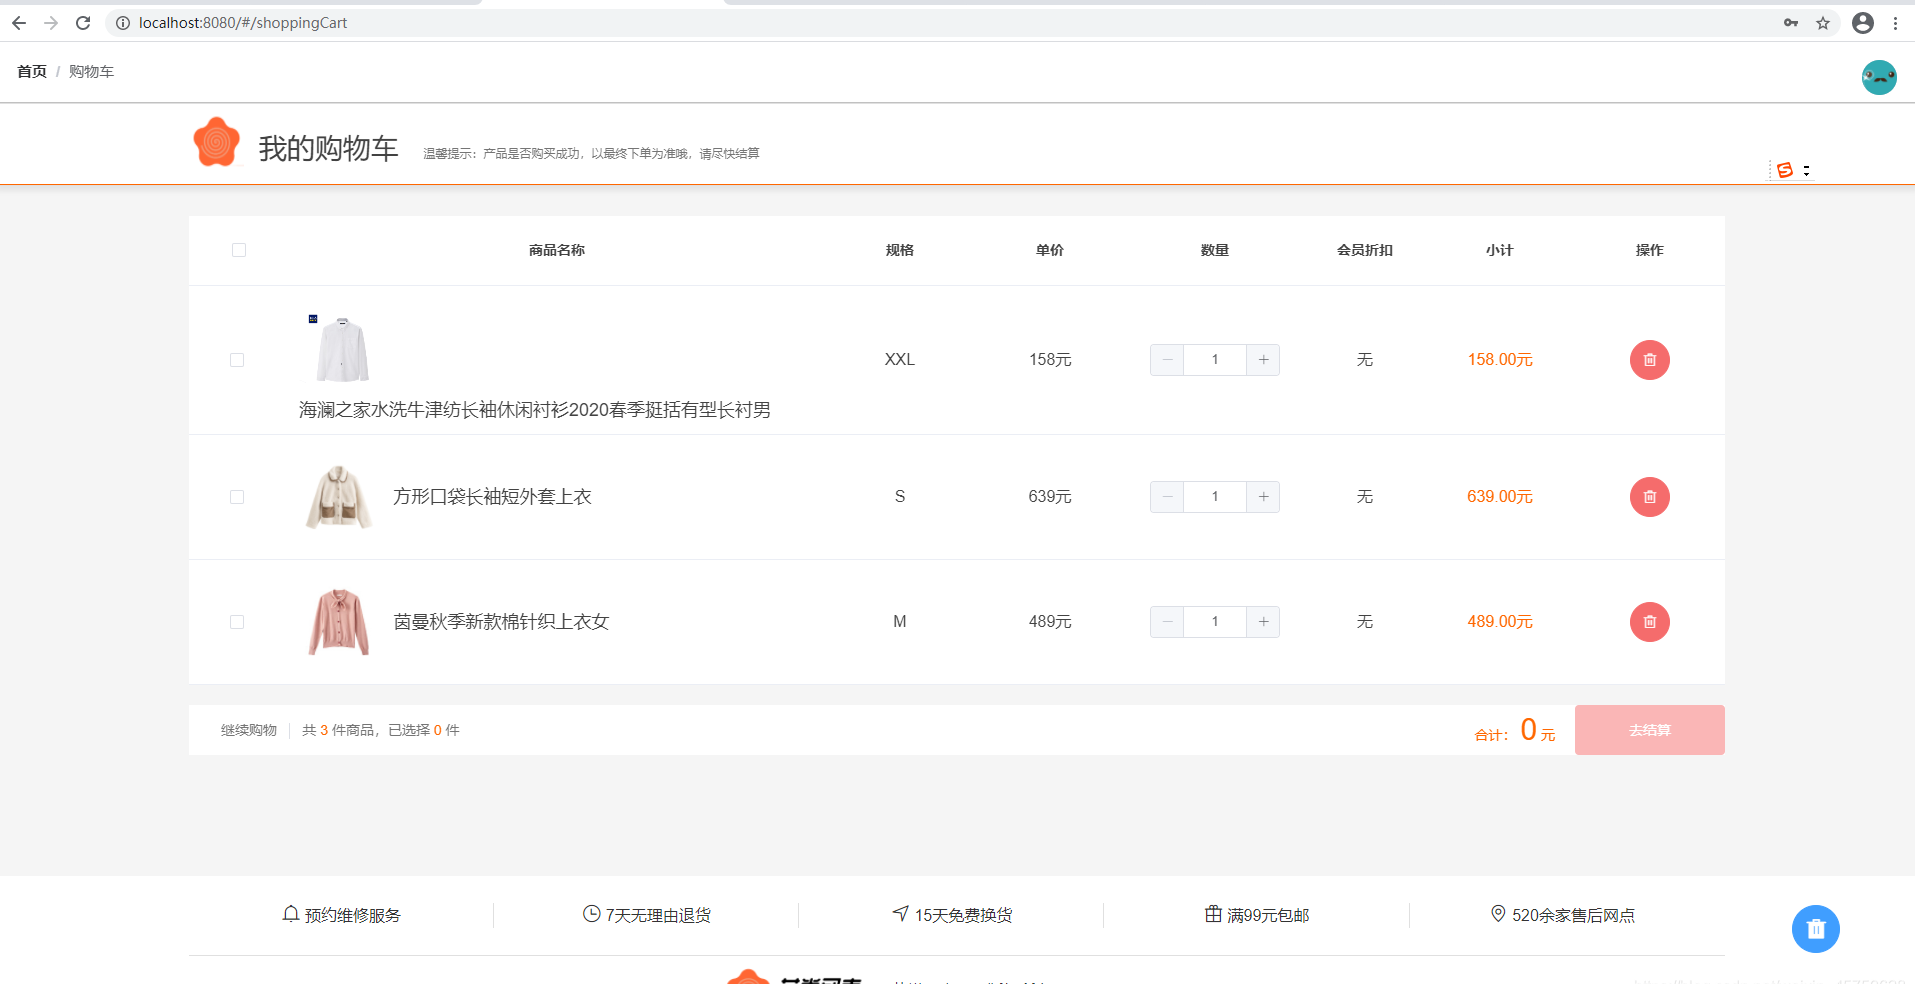
Task: Increase quantity of the XXL shirt
Action: 1263,360
